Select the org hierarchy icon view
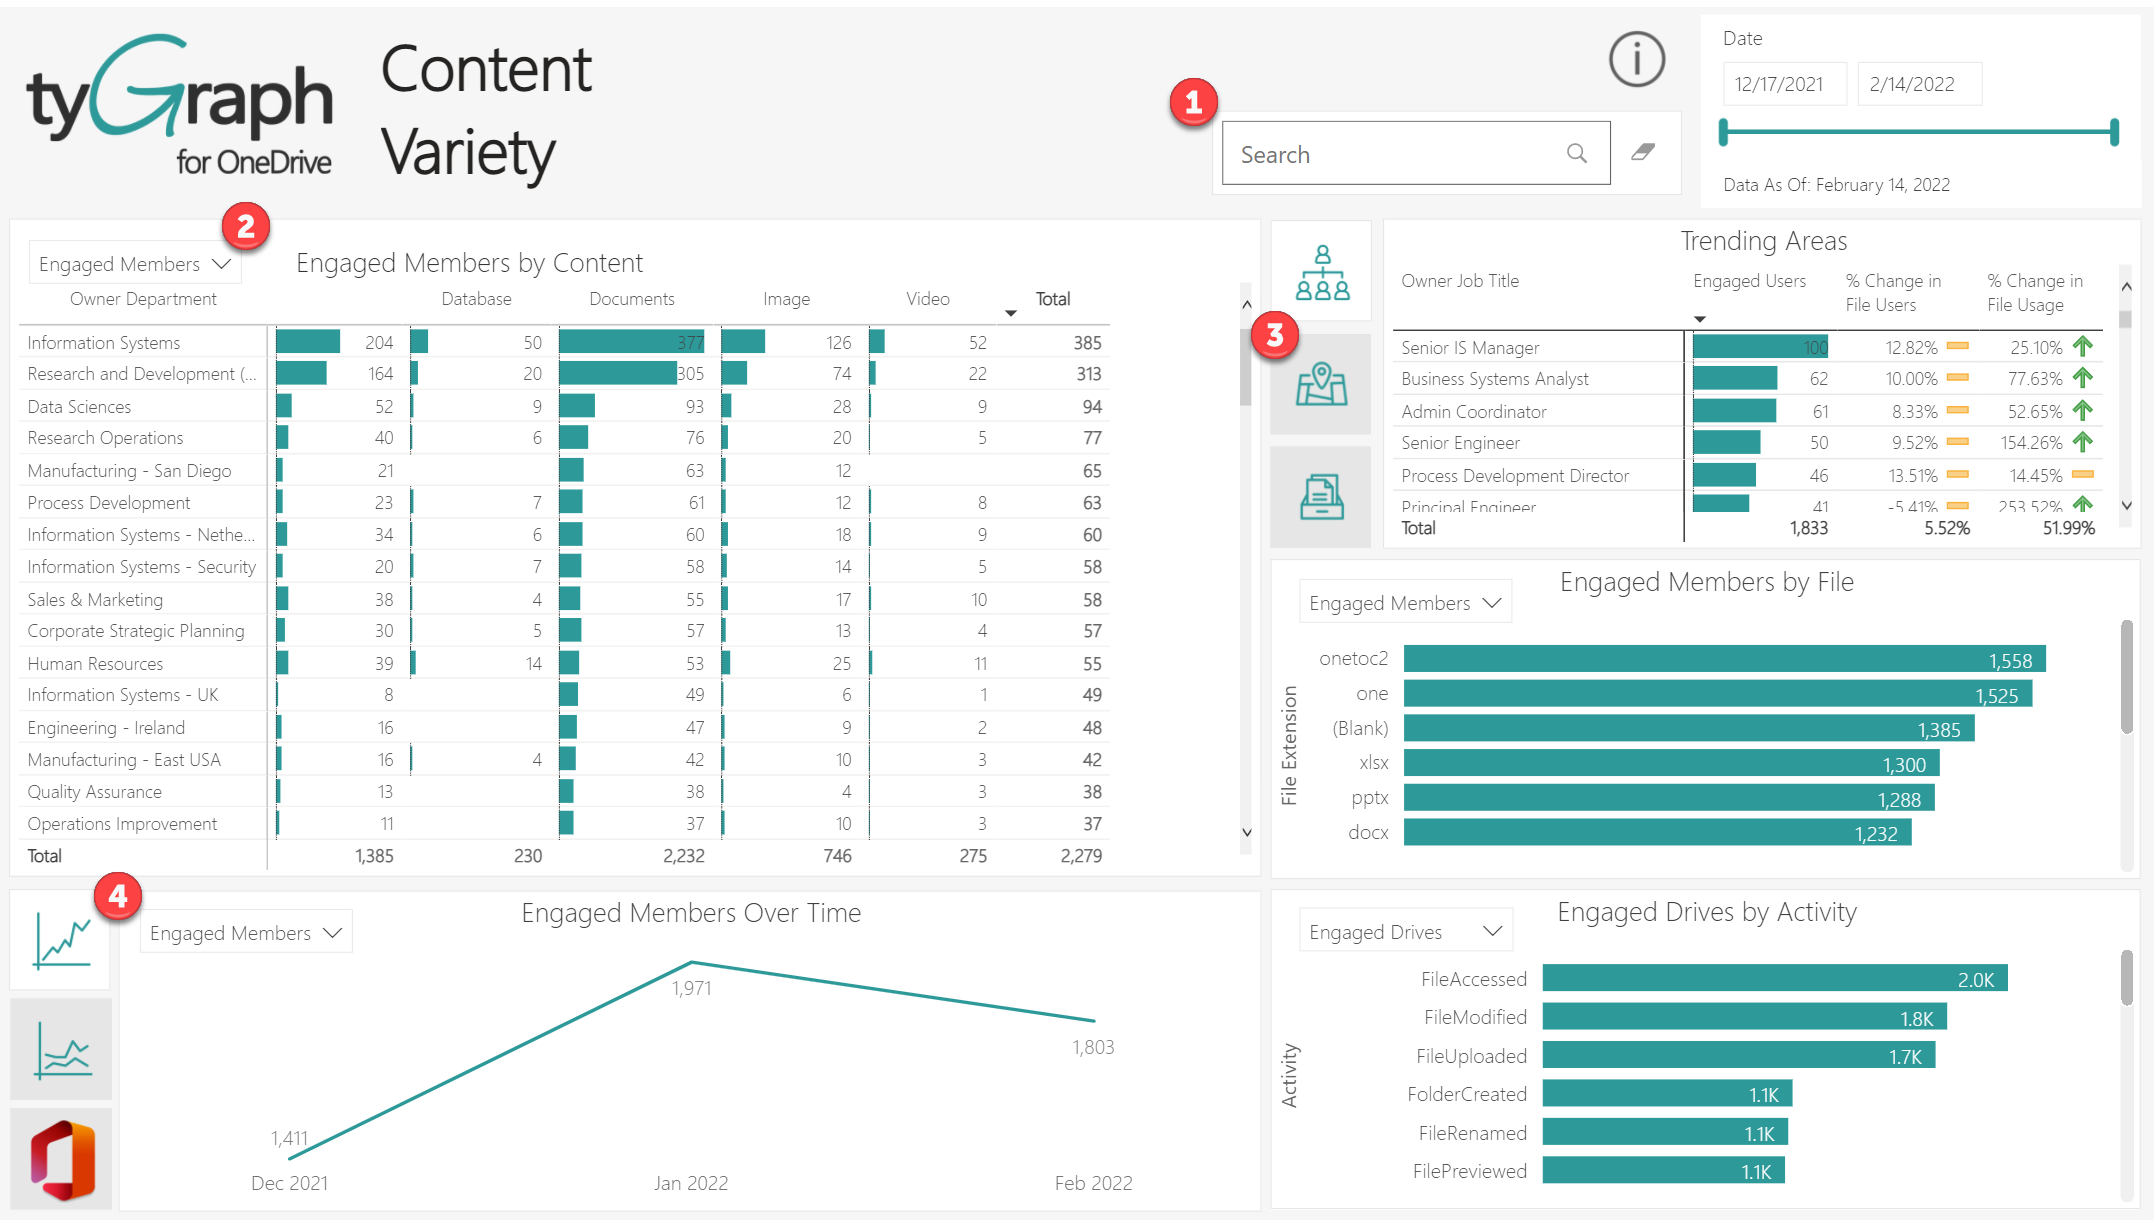Image resolution: width=2154 pixels, height=1220 pixels. (1321, 272)
